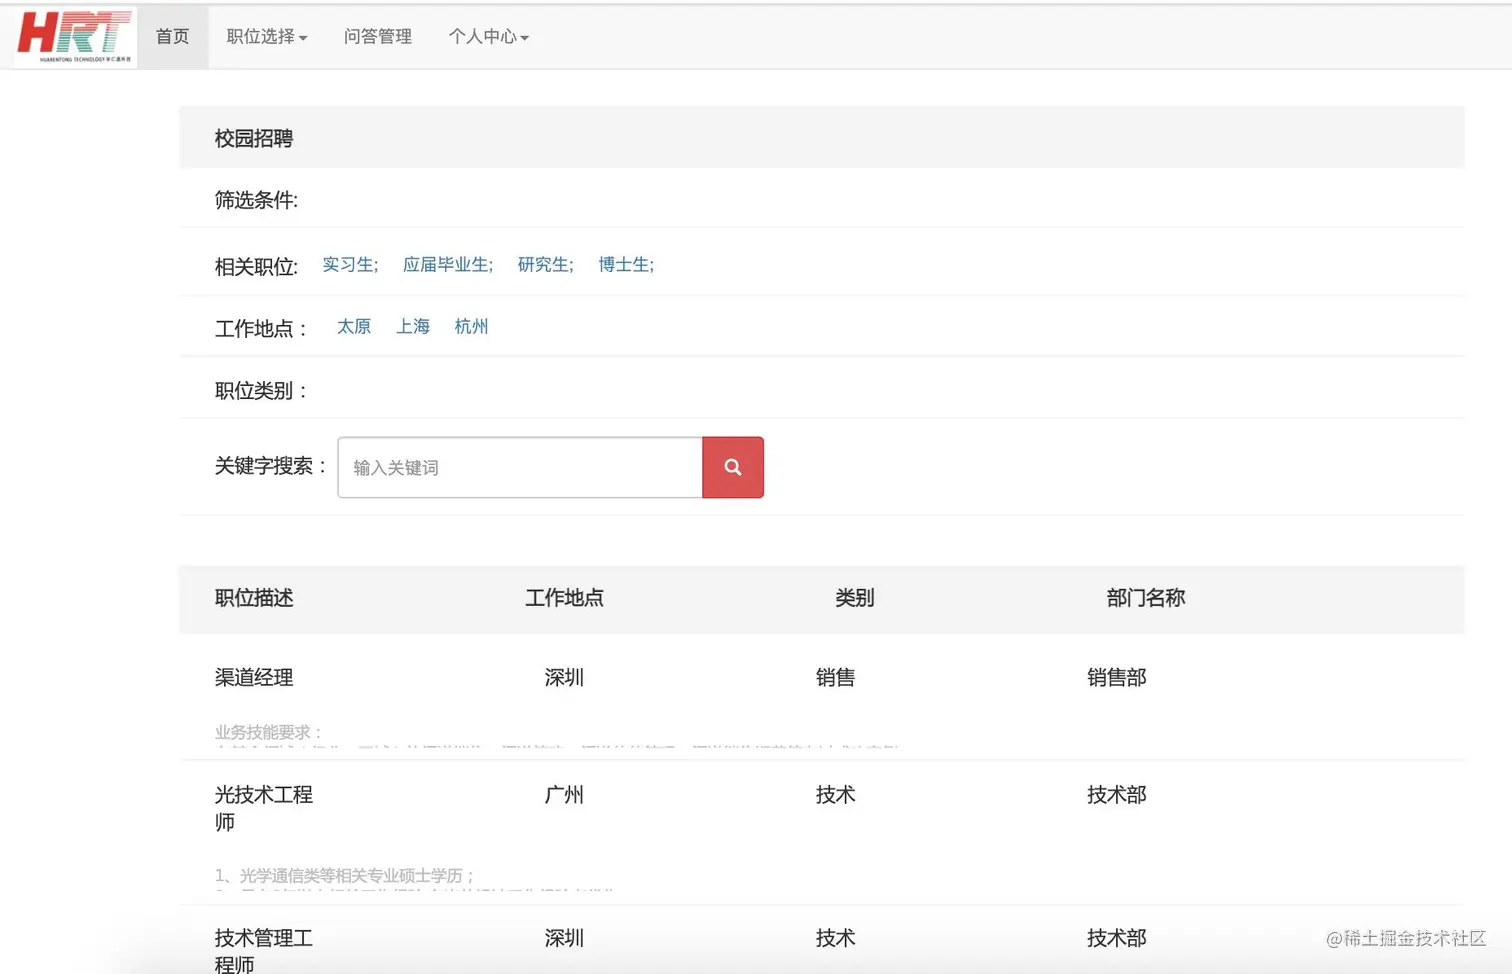Click 深圳 in the 渠道经理 row
Image resolution: width=1512 pixels, height=974 pixels.
pyautogui.click(x=564, y=677)
